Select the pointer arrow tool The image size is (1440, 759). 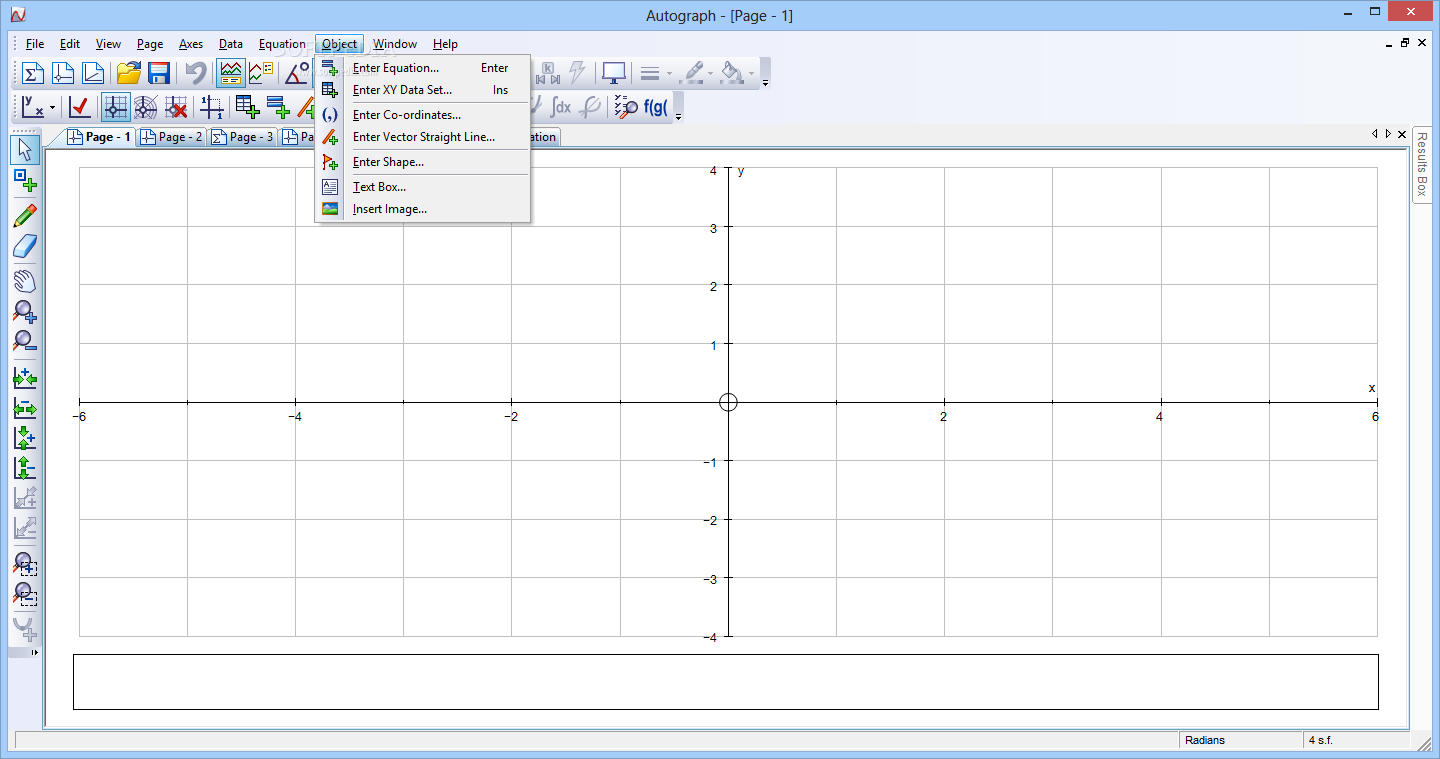[x=25, y=150]
